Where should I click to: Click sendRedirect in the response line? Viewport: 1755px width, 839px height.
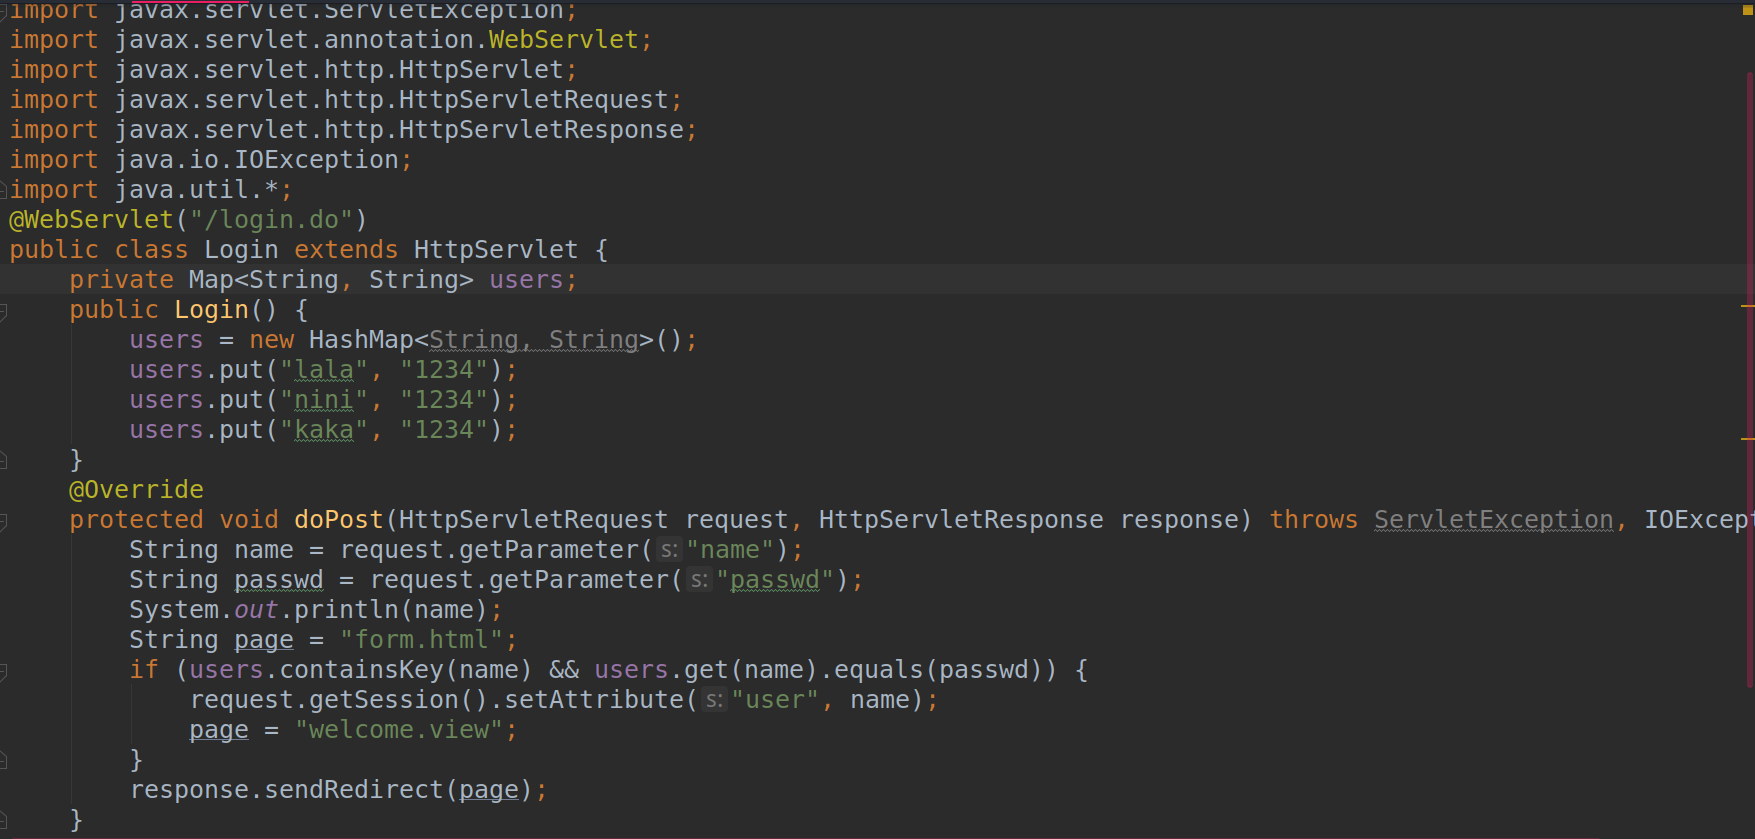(354, 790)
